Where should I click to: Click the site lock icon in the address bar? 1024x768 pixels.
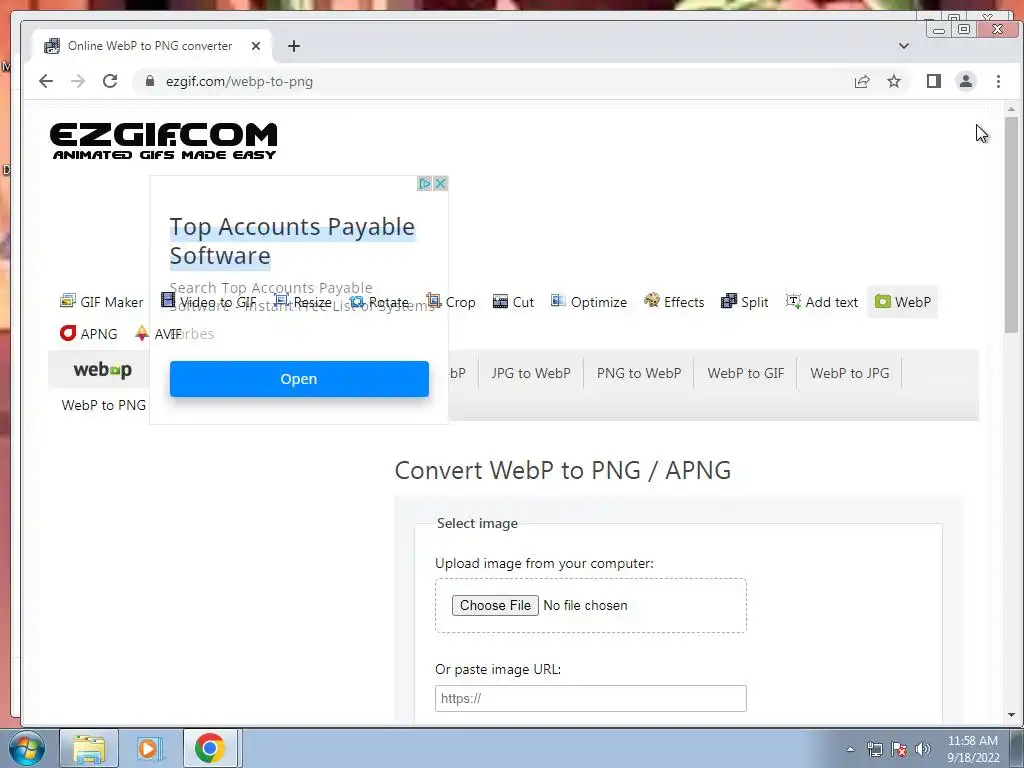[150, 81]
